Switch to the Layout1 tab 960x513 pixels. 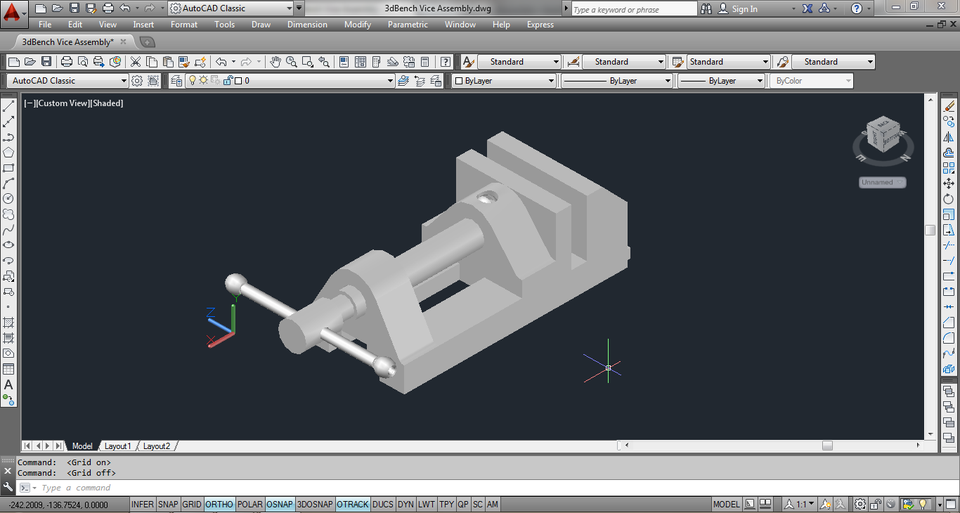coord(118,446)
